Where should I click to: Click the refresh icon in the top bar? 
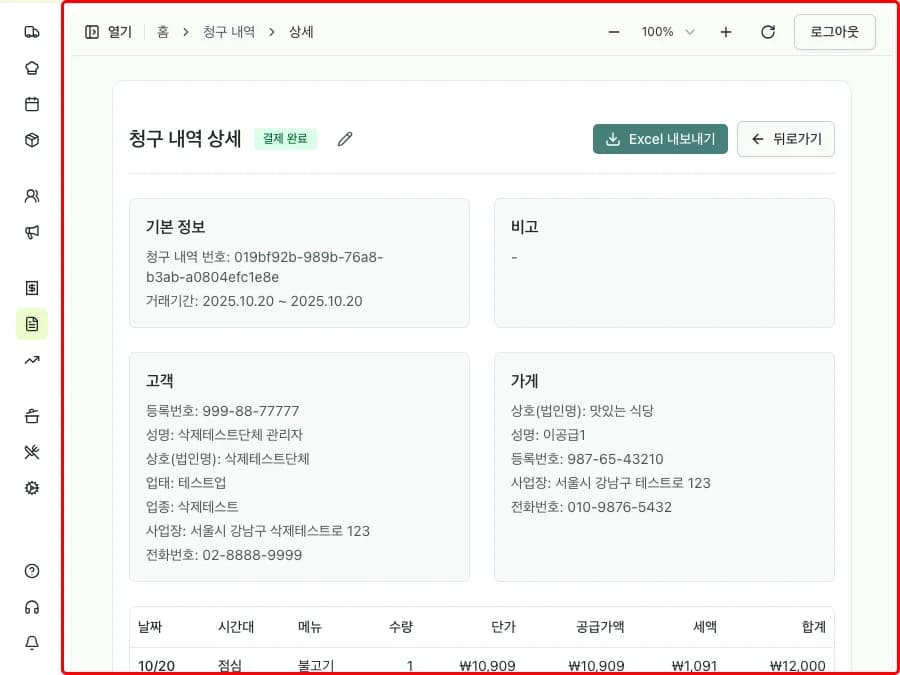coord(767,31)
